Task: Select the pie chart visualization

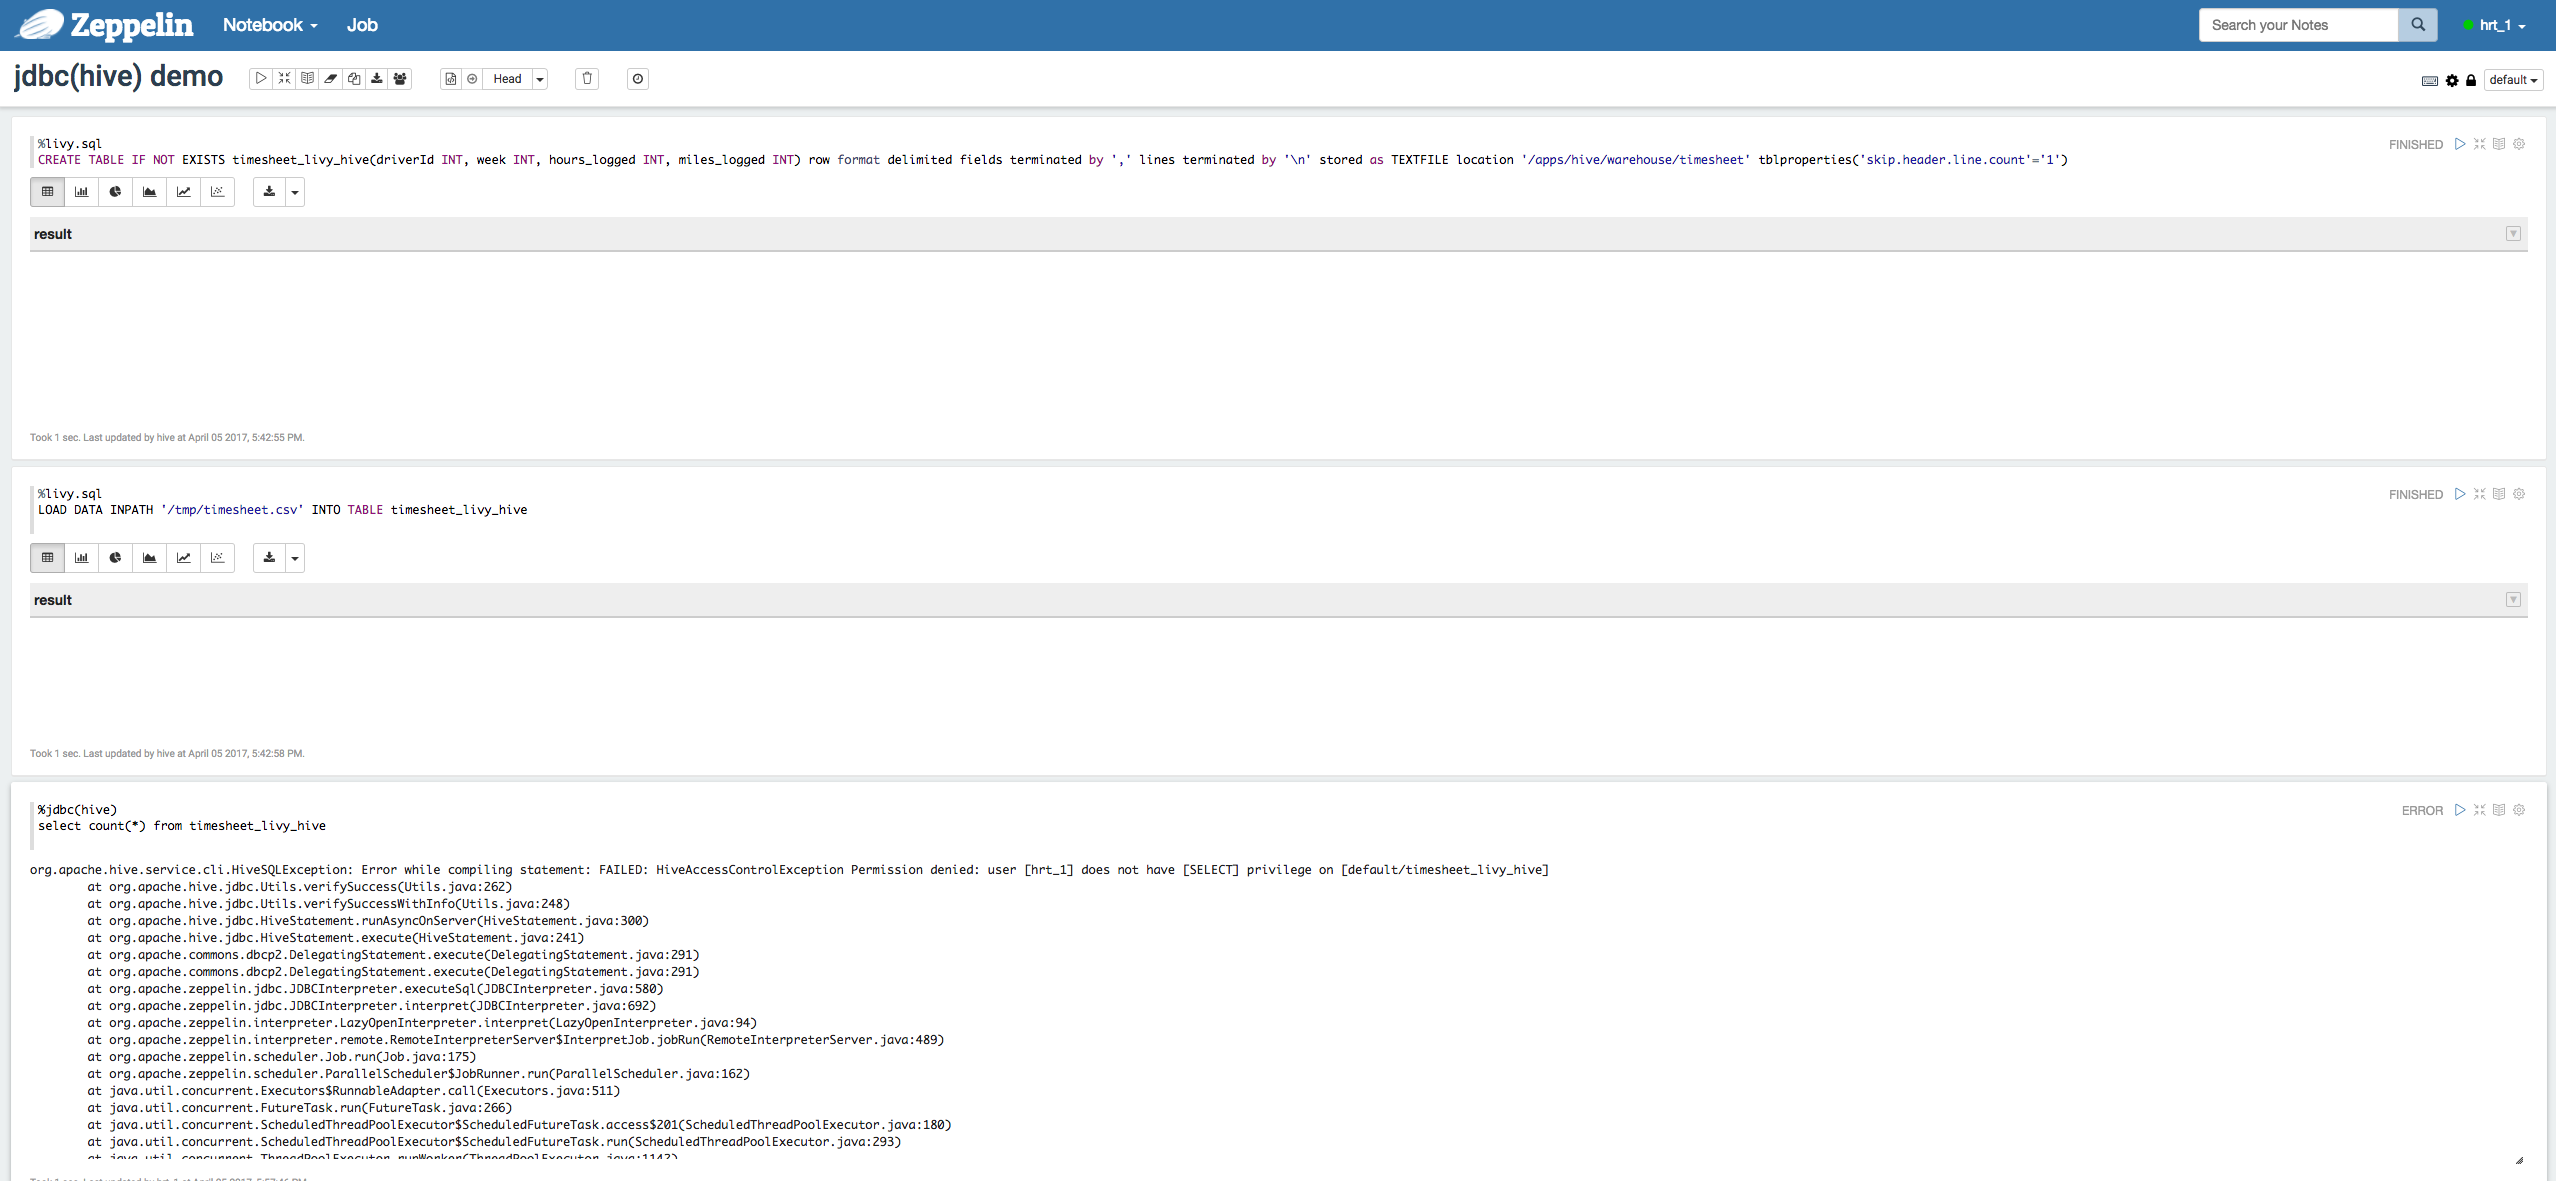Action: [115, 192]
